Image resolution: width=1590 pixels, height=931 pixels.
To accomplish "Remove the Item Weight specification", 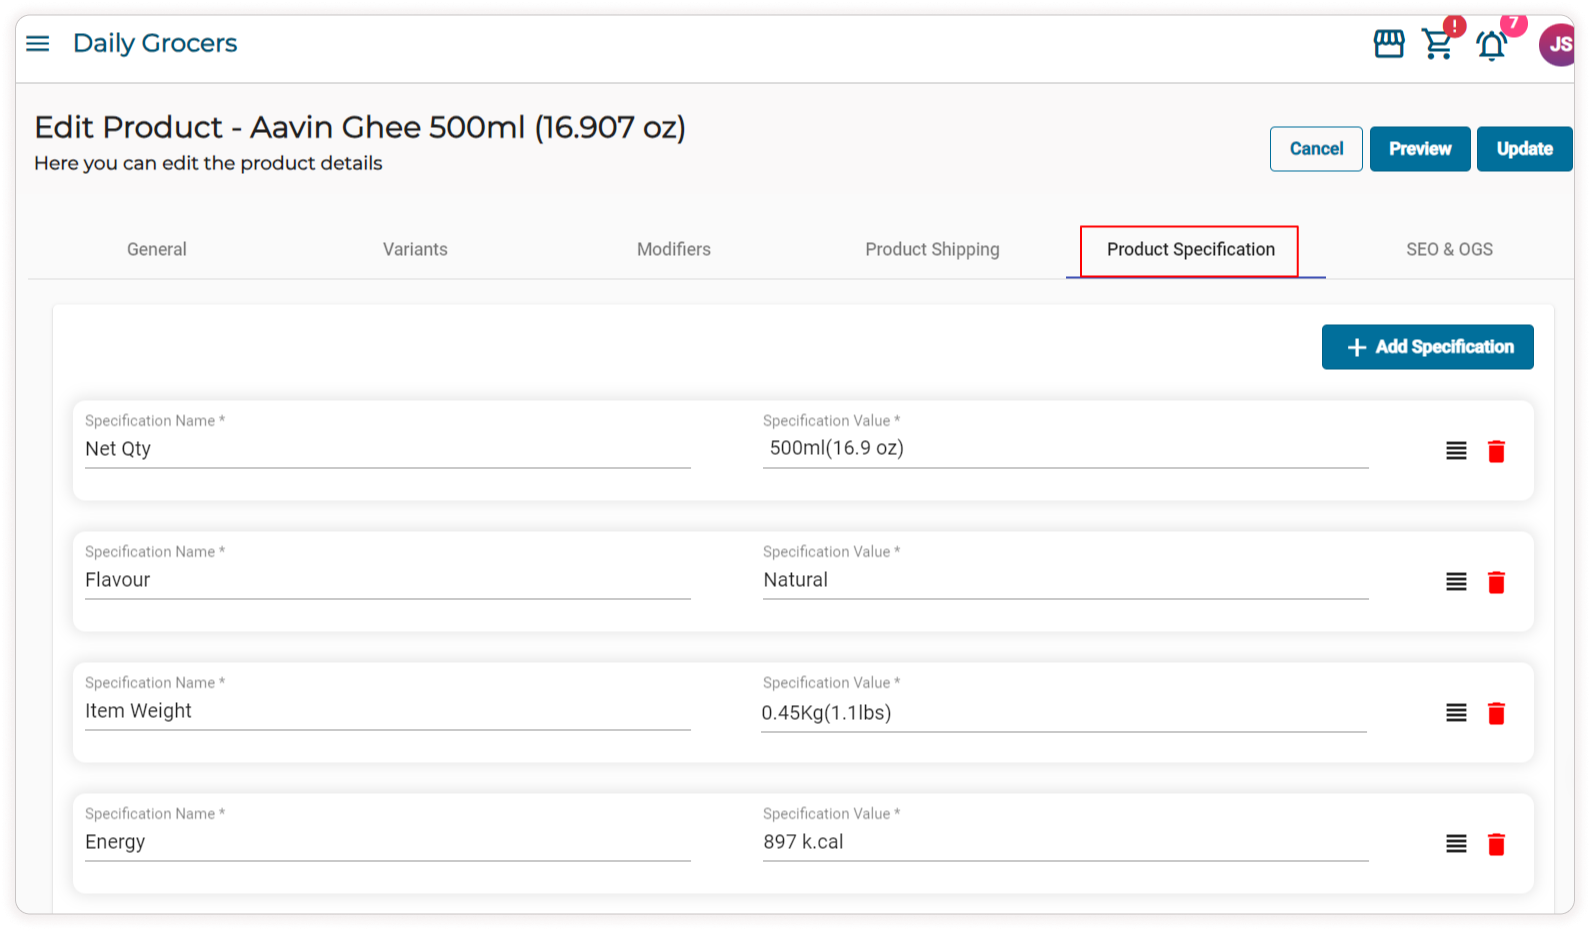I will [1496, 713].
